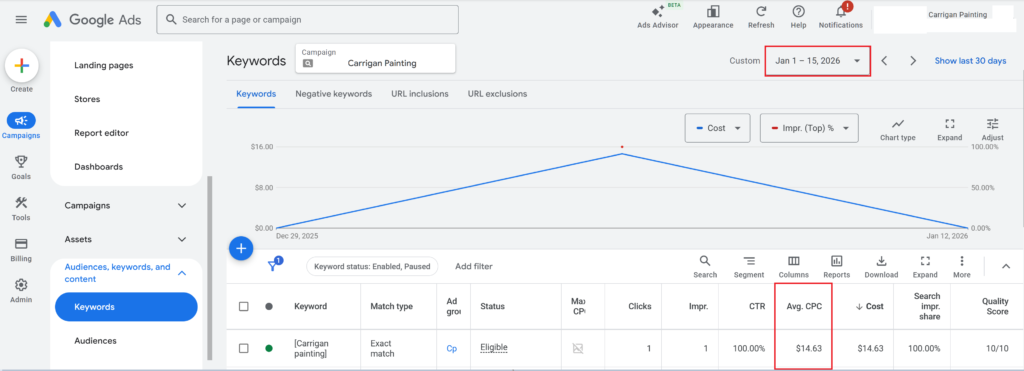Download the keywords table
The height and width of the screenshot is (371, 1024).
pyautogui.click(x=881, y=266)
